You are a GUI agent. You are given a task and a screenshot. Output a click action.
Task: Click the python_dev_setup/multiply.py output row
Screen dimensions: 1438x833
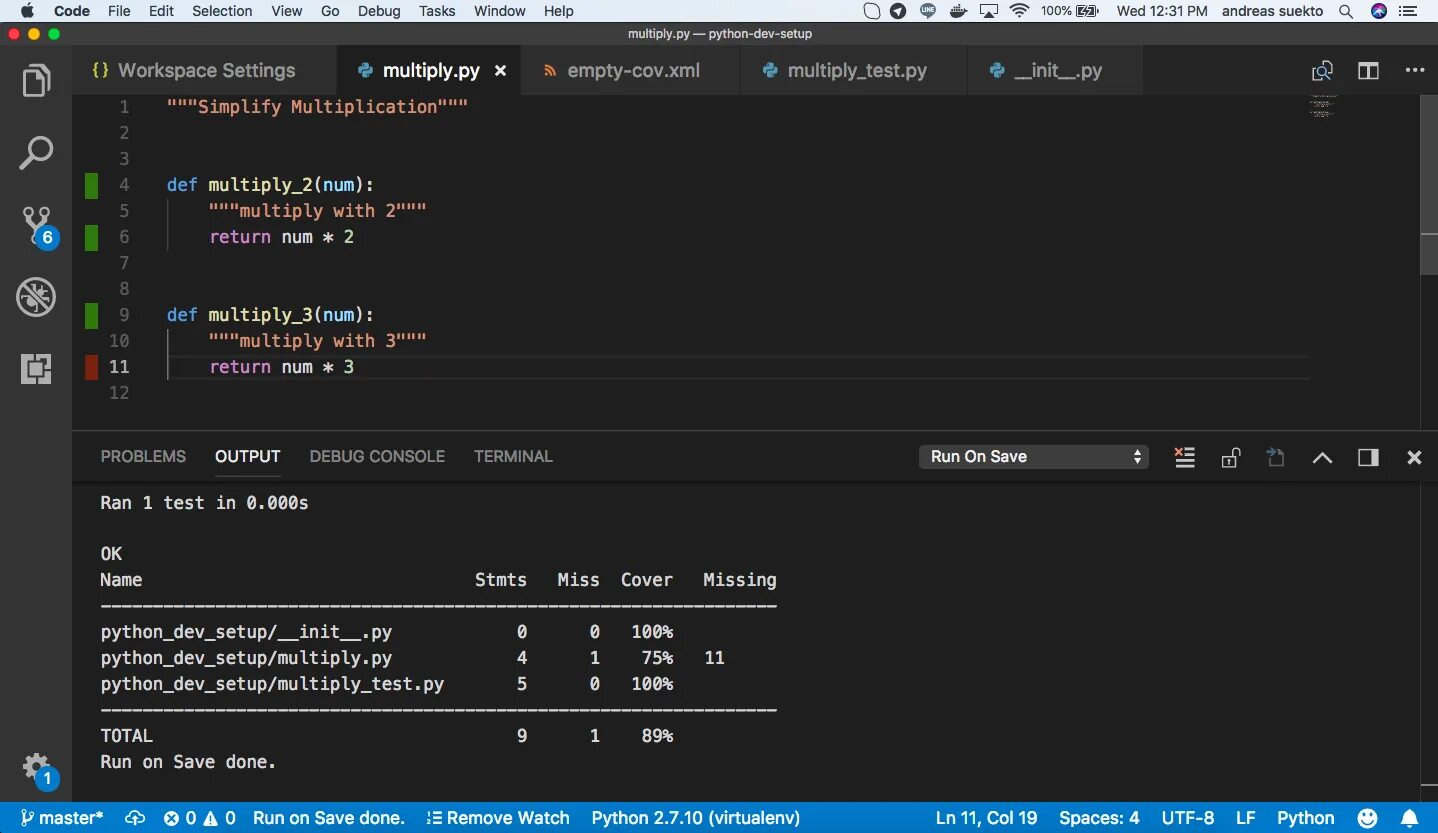pyautogui.click(x=412, y=658)
